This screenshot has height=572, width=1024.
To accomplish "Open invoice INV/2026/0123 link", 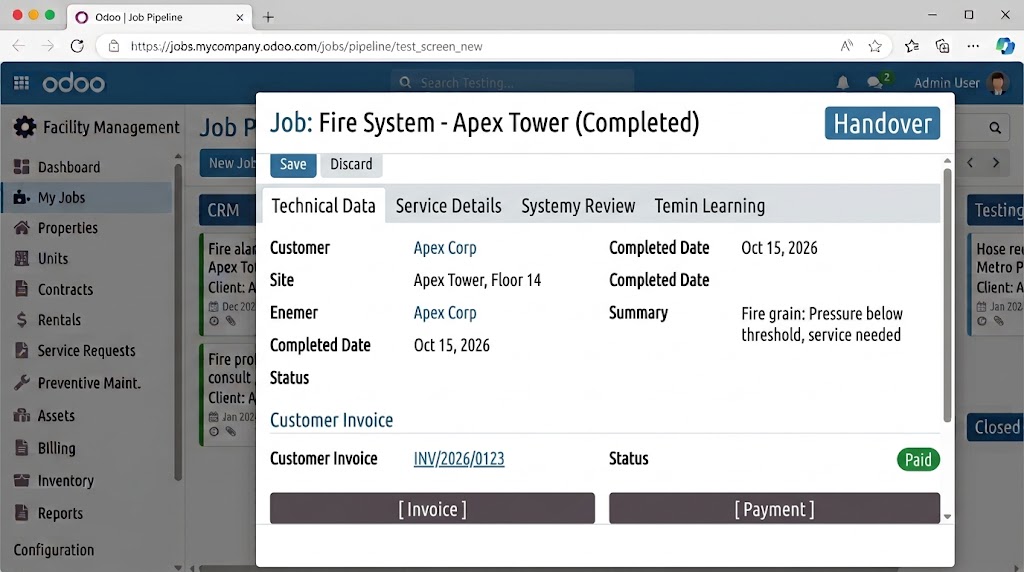I will click(x=459, y=458).
